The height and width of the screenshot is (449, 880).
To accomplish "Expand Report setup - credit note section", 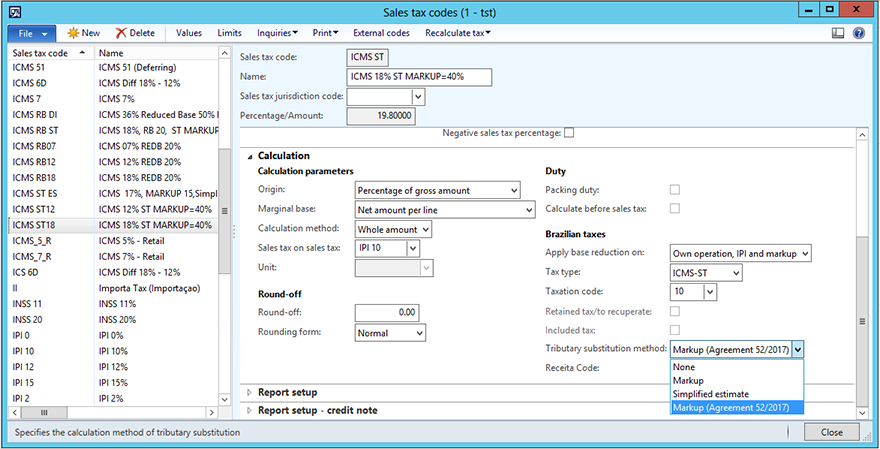I will pyautogui.click(x=250, y=410).
